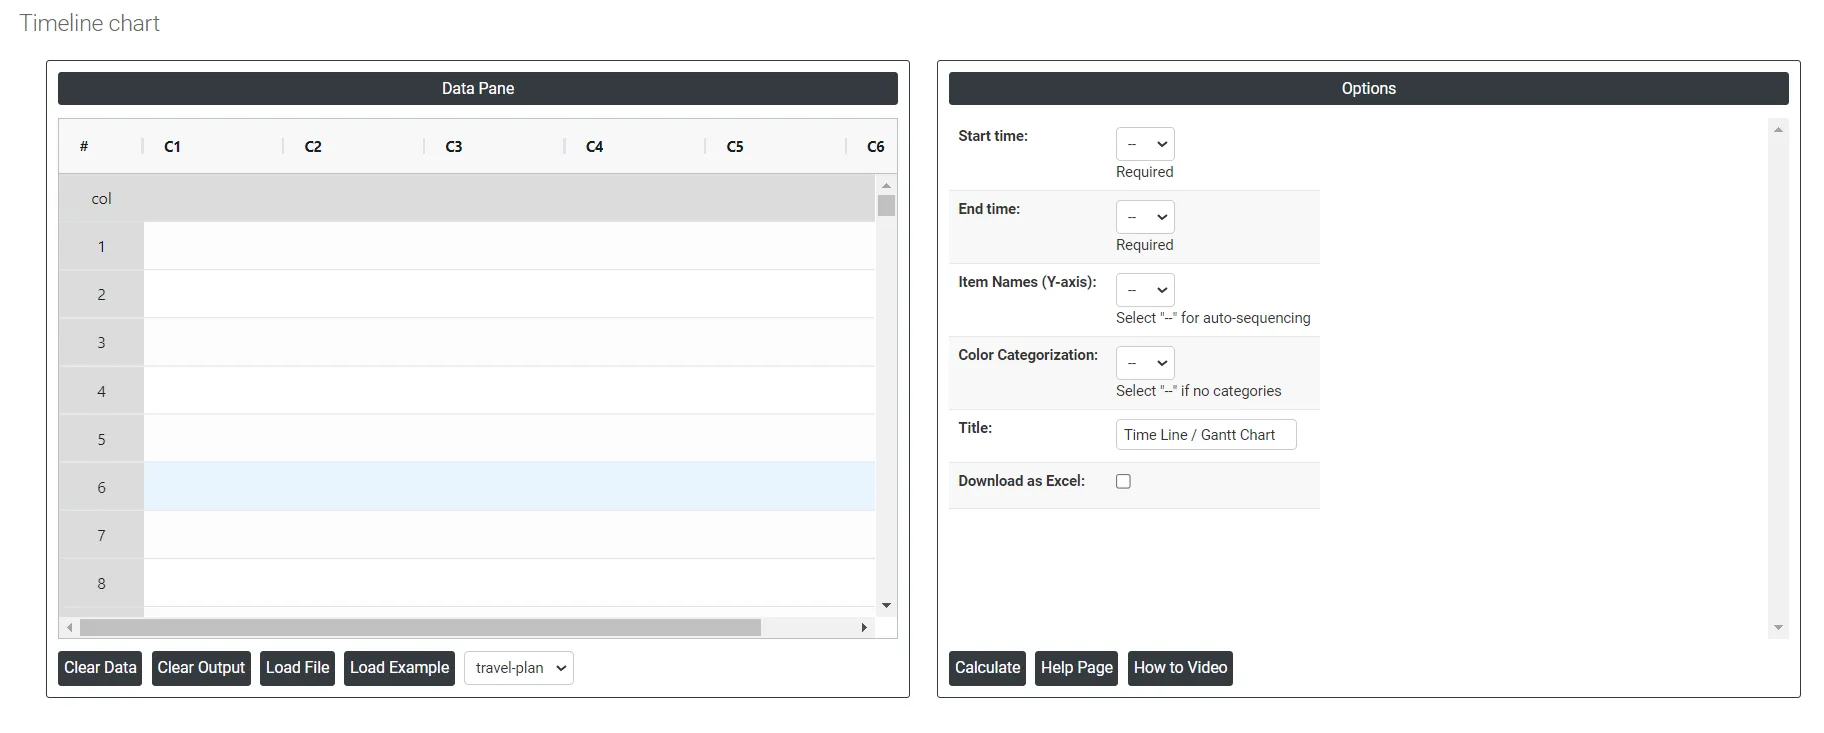Click the Options pane scroll down arrow

[1778, 627]
